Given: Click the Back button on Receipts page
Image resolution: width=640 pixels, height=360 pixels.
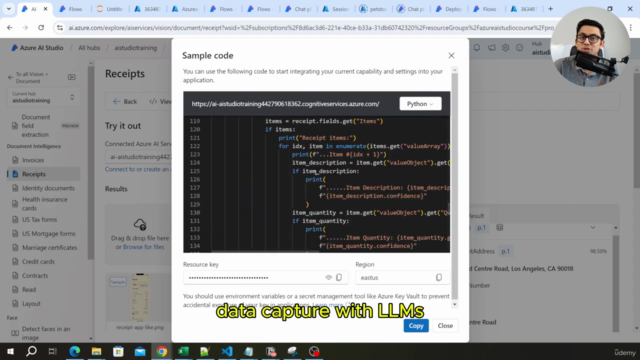Looking at the screenshot, I should click(x=125, y=101).
